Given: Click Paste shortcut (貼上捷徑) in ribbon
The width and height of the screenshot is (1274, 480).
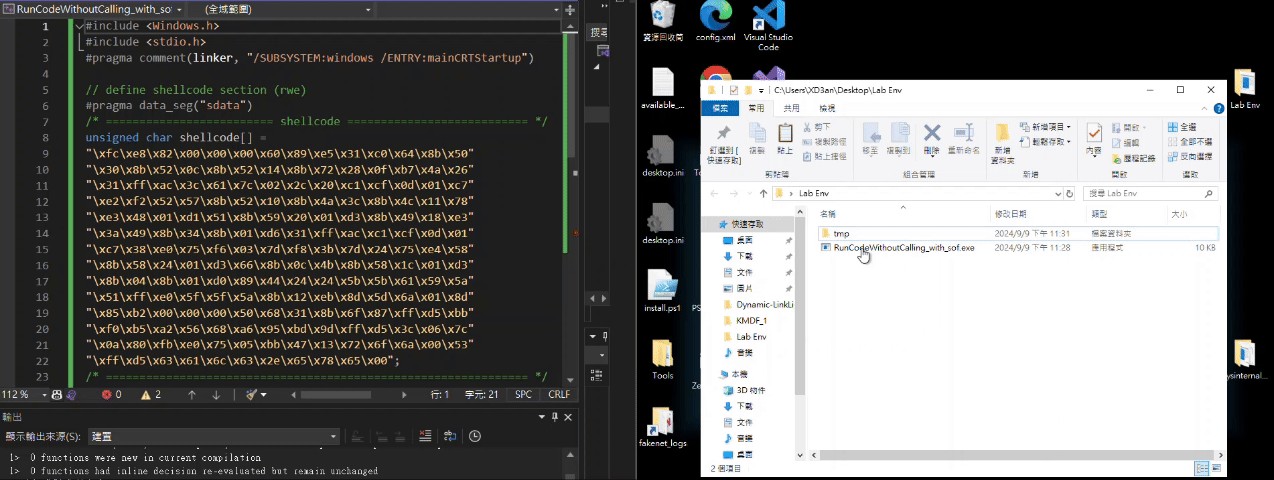Looking at the screenshot, I should click(822, 157).
